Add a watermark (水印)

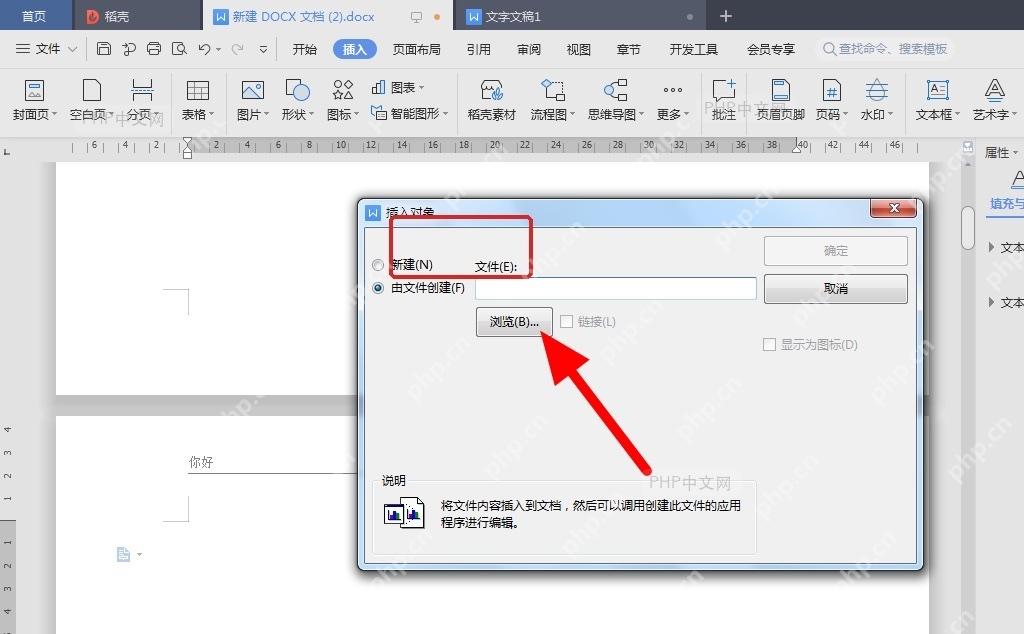pyautogui.click(x=876, y=100)
